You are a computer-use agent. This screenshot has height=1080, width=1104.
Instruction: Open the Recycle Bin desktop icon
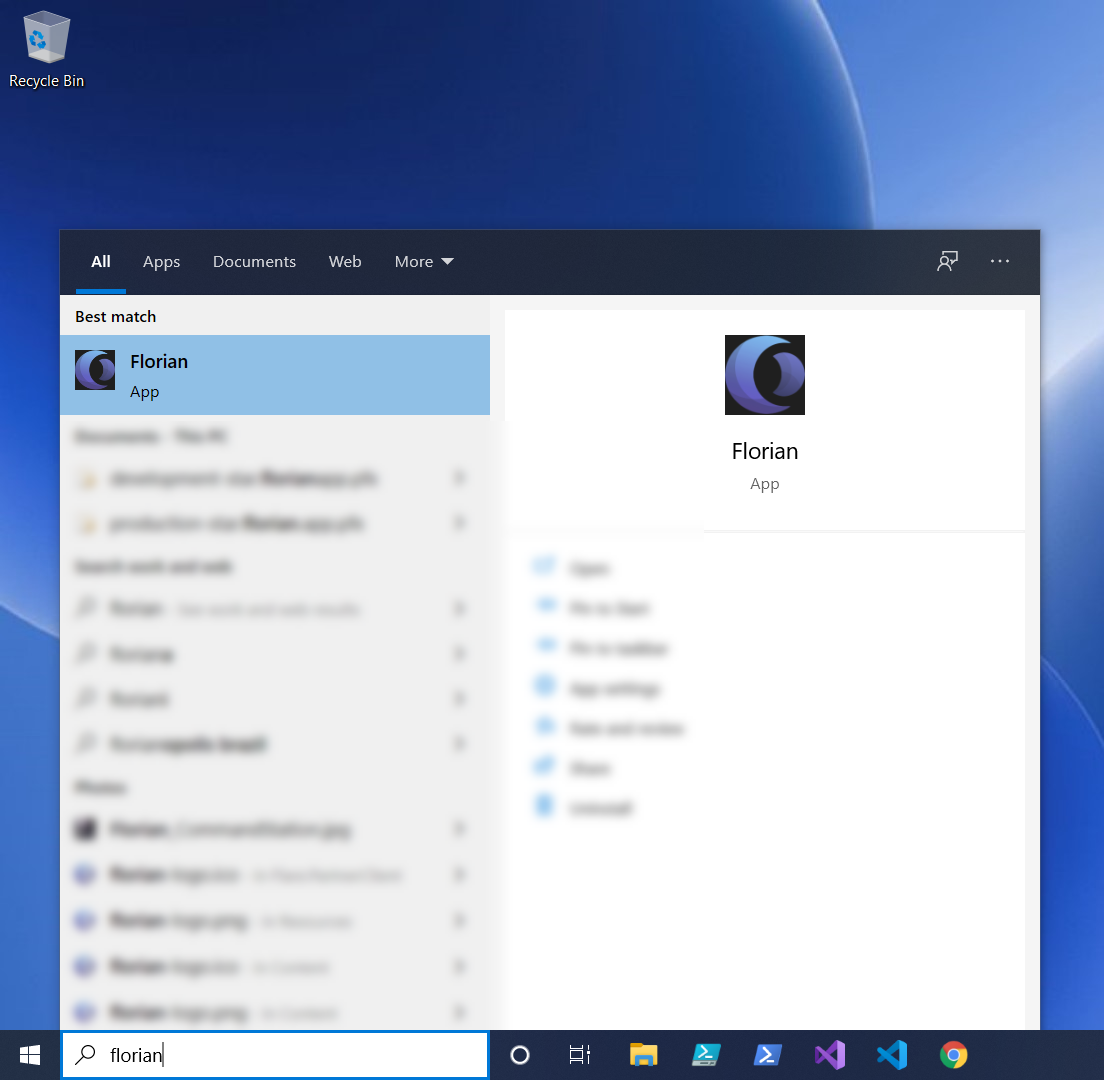coord(46,49)
